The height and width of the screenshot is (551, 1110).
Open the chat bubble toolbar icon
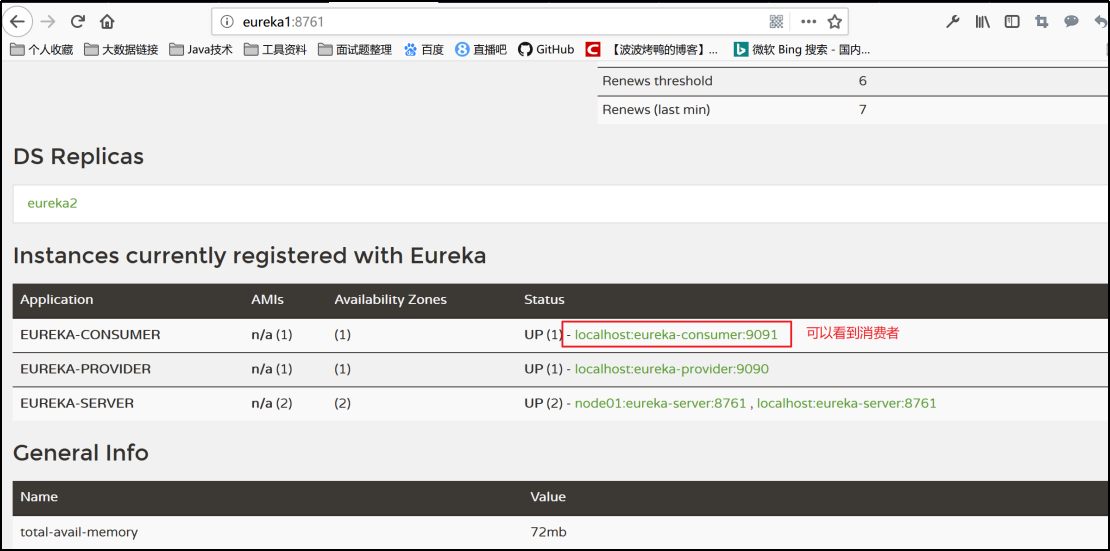(1071, 22)
